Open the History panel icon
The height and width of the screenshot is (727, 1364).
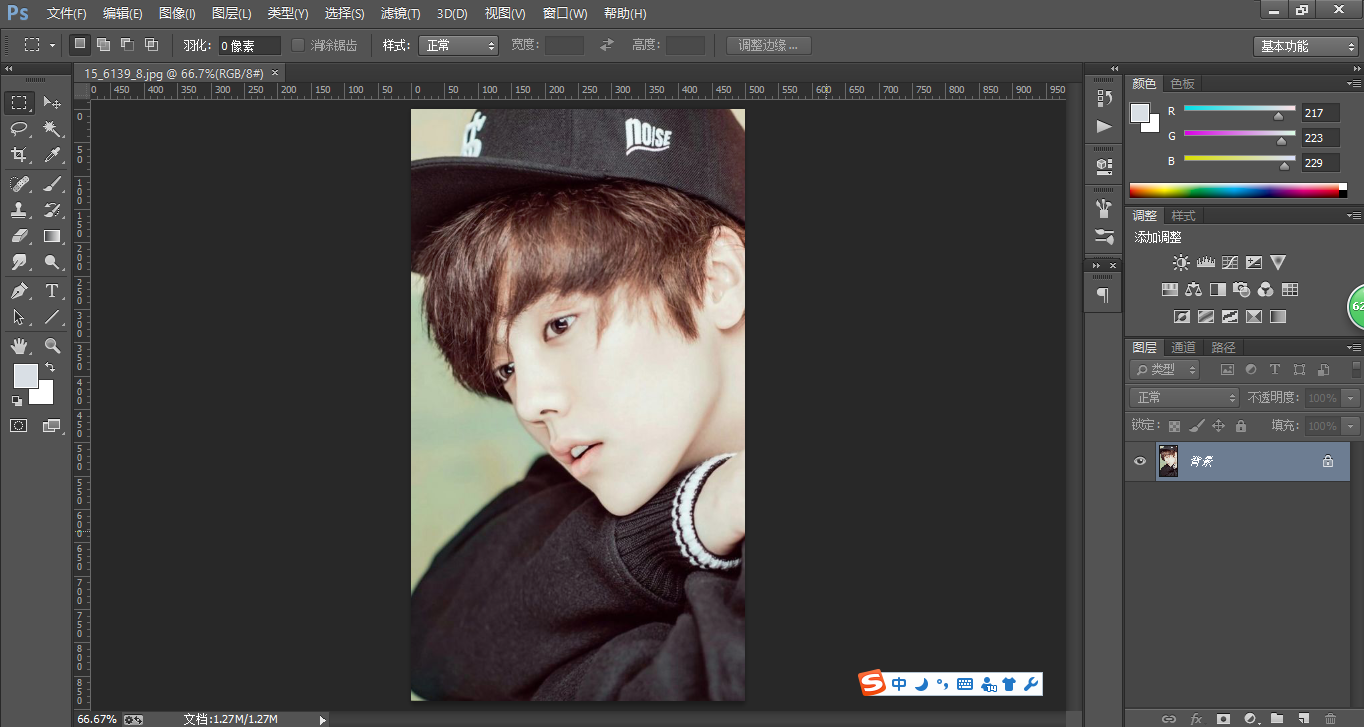coord(1104,98)
